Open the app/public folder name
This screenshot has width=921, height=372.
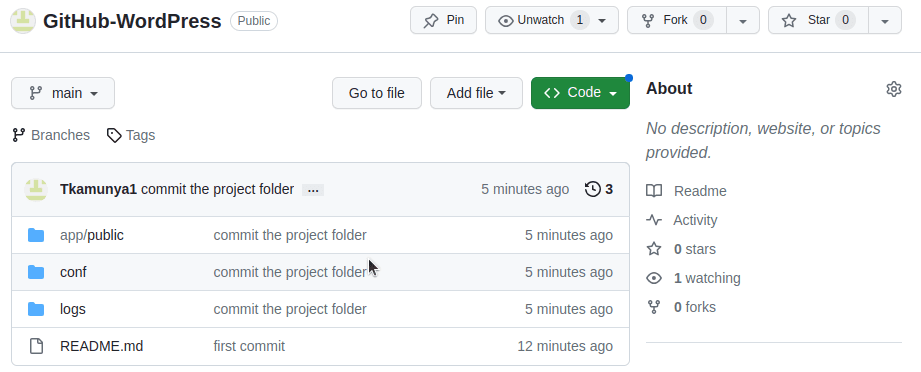92,235
